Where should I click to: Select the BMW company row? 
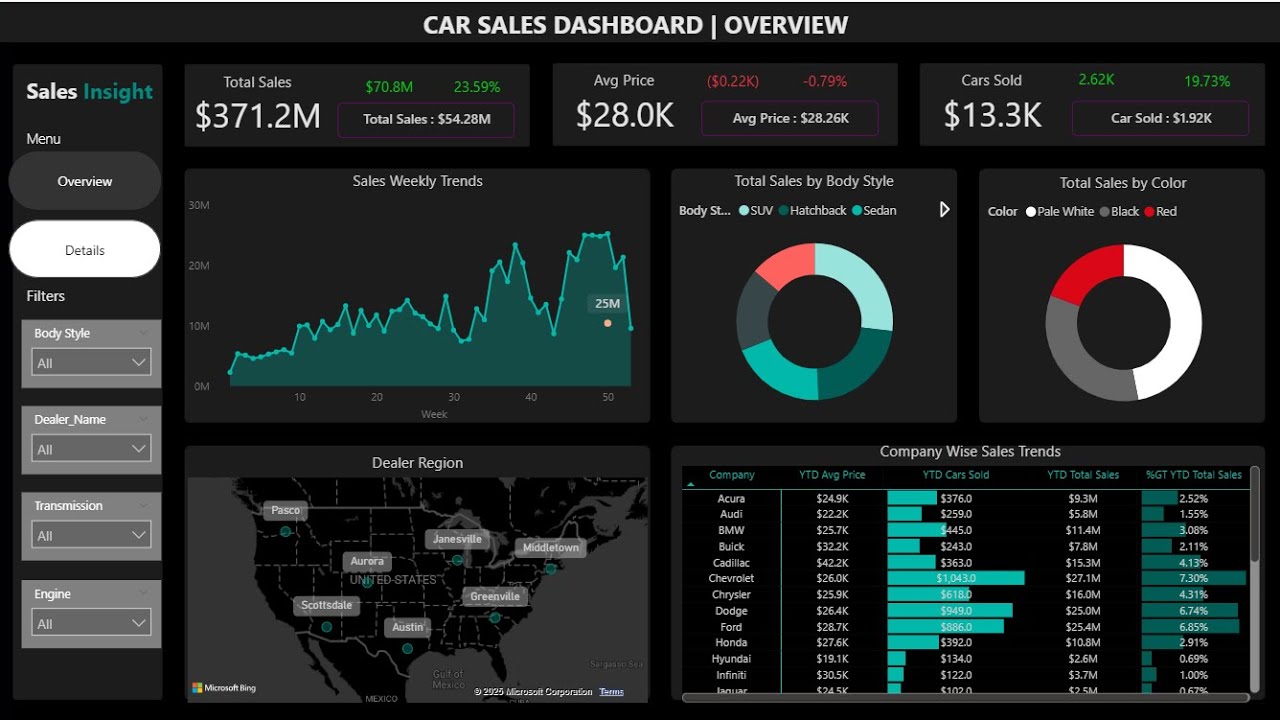pos(965,530)
